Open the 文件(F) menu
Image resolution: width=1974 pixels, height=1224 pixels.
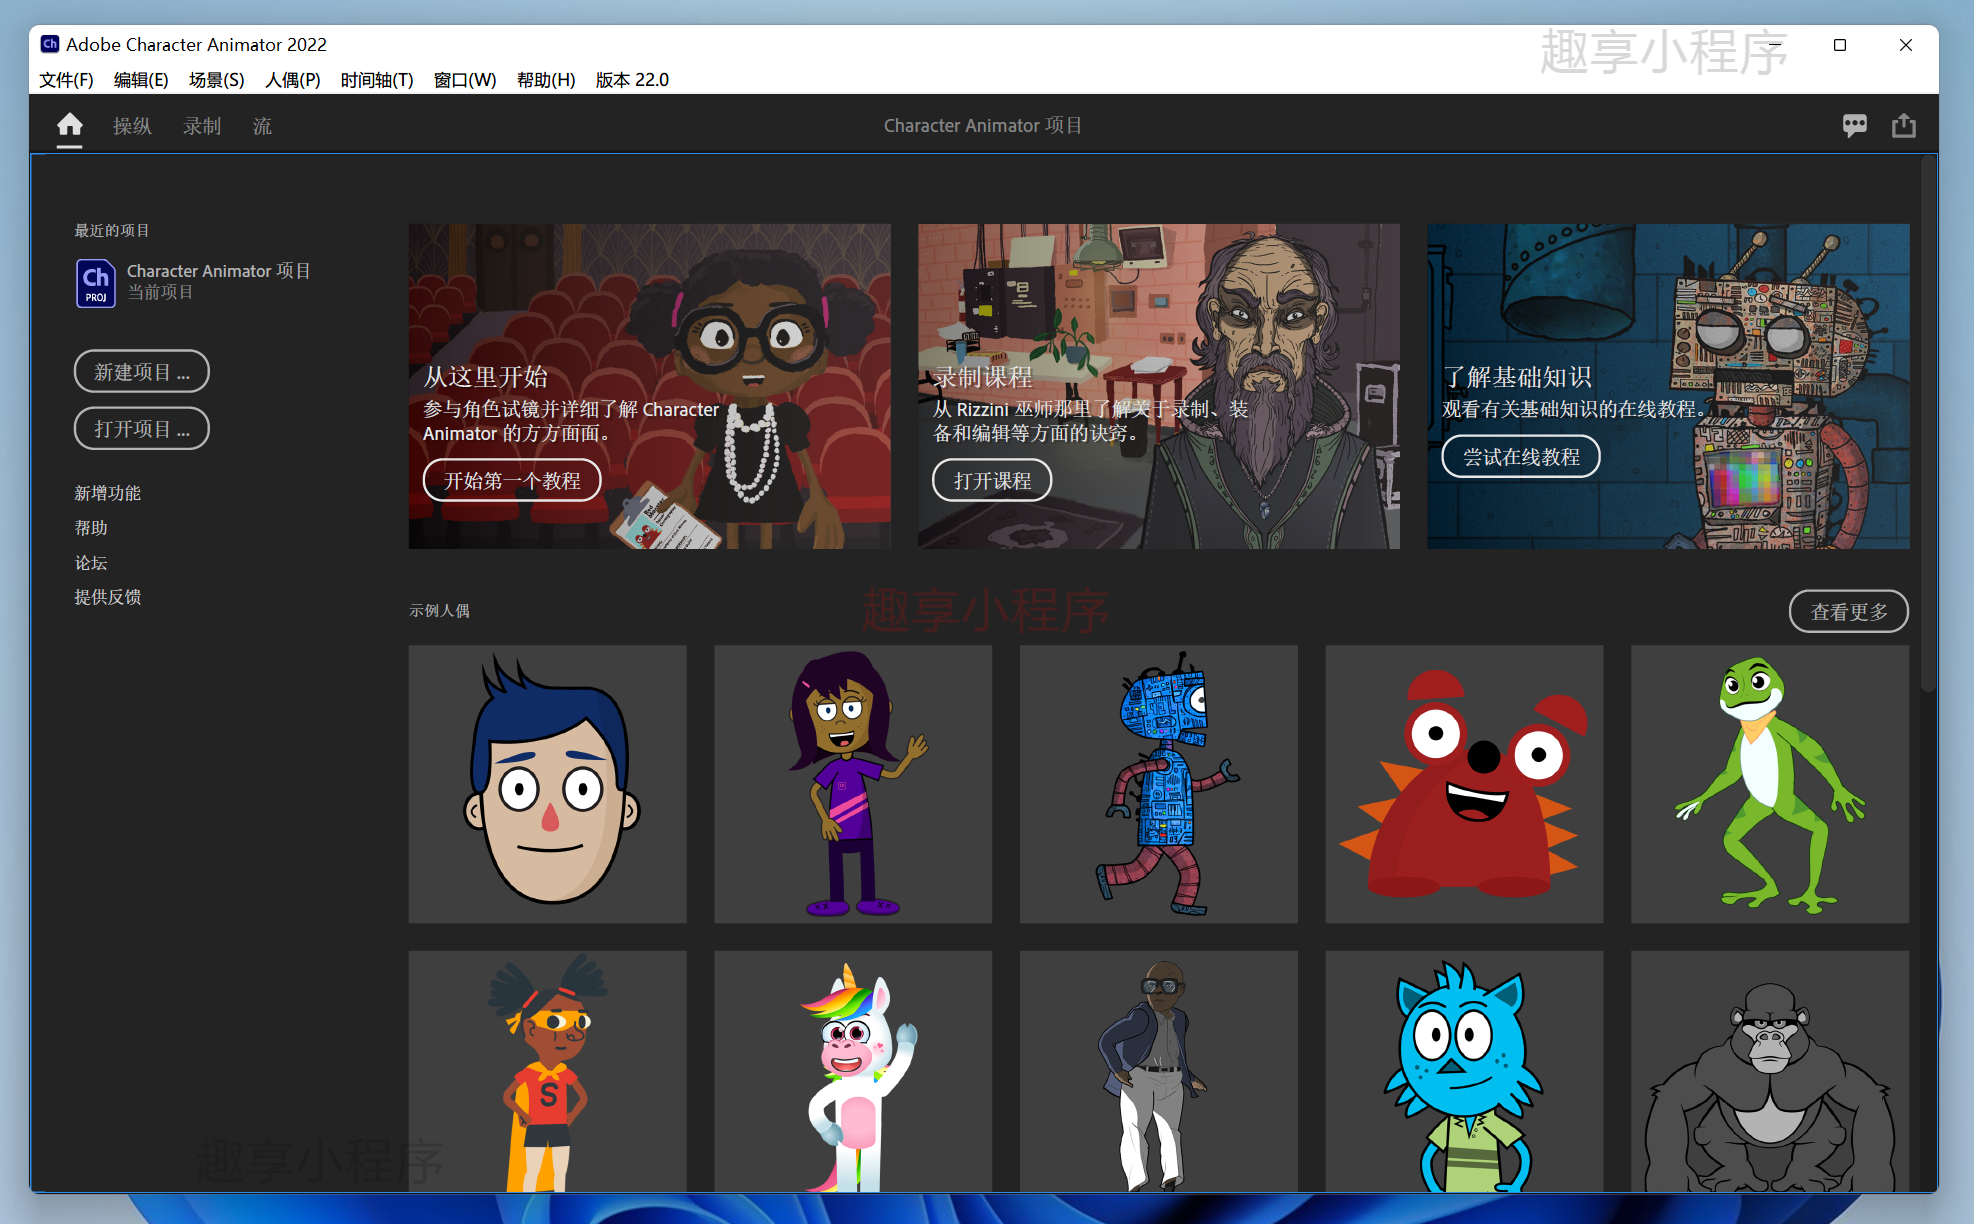pos(66,80)
